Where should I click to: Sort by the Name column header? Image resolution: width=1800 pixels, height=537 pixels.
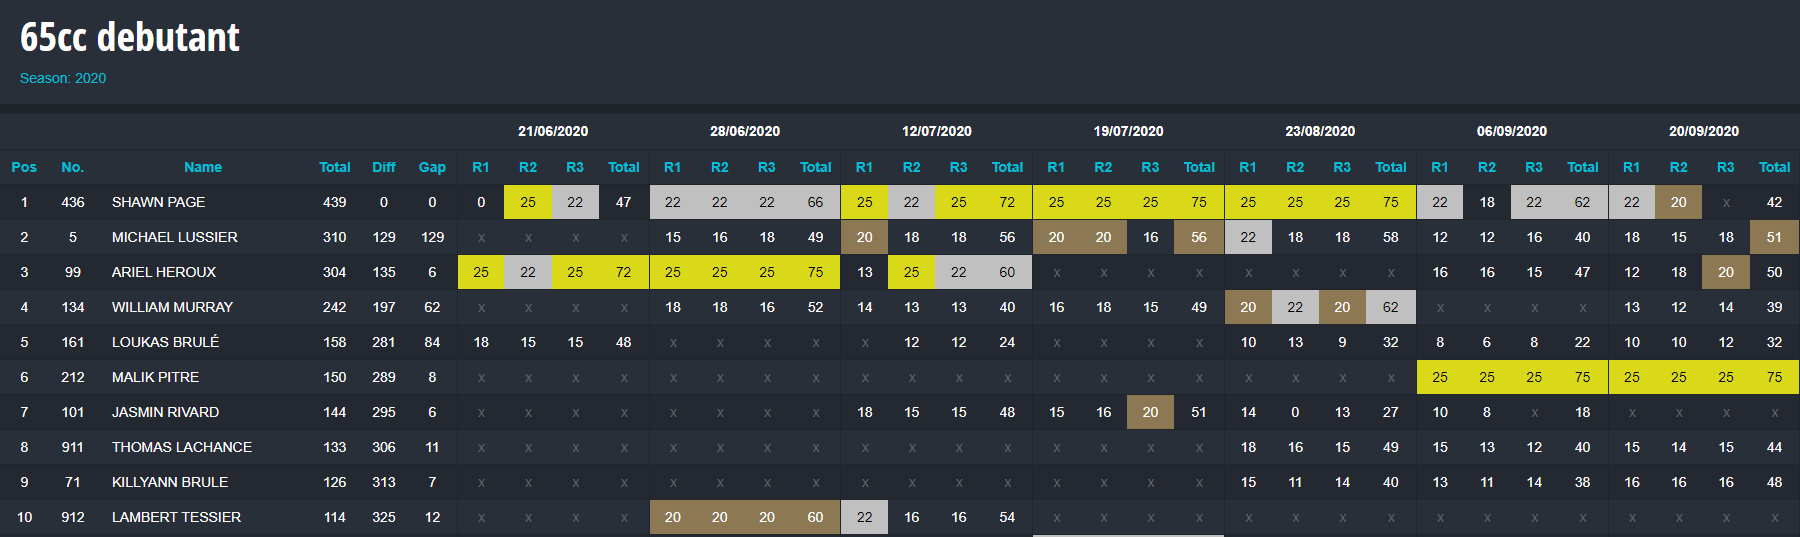coord(203,167)
